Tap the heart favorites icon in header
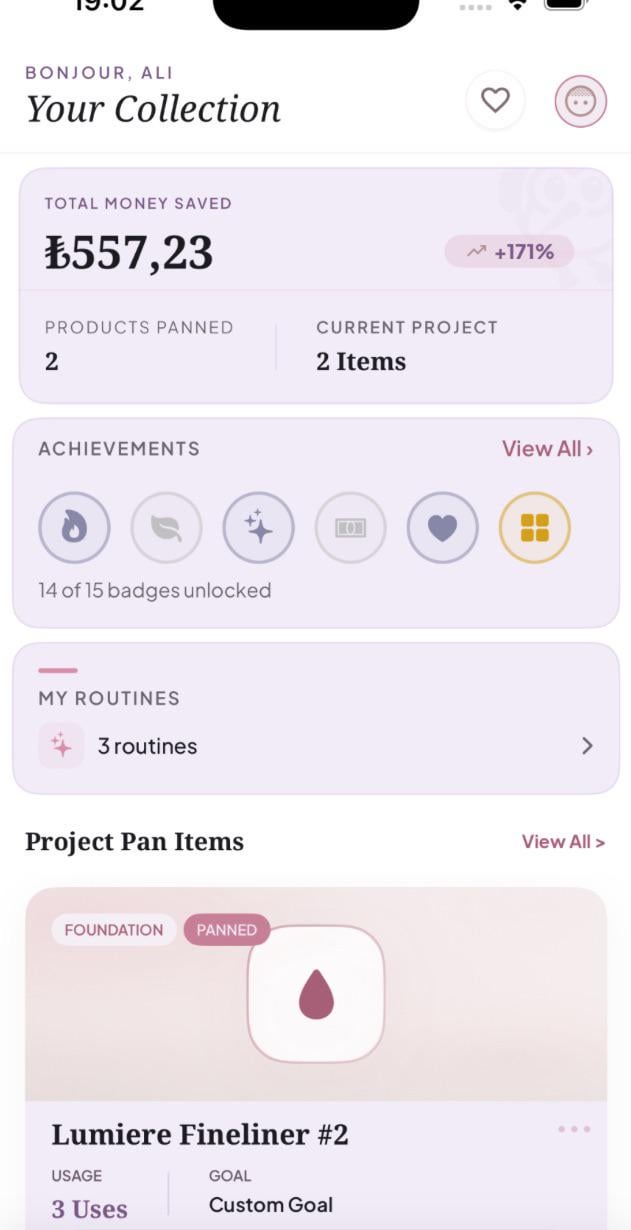Screen dimensions: 631x1230 point(495,100)
